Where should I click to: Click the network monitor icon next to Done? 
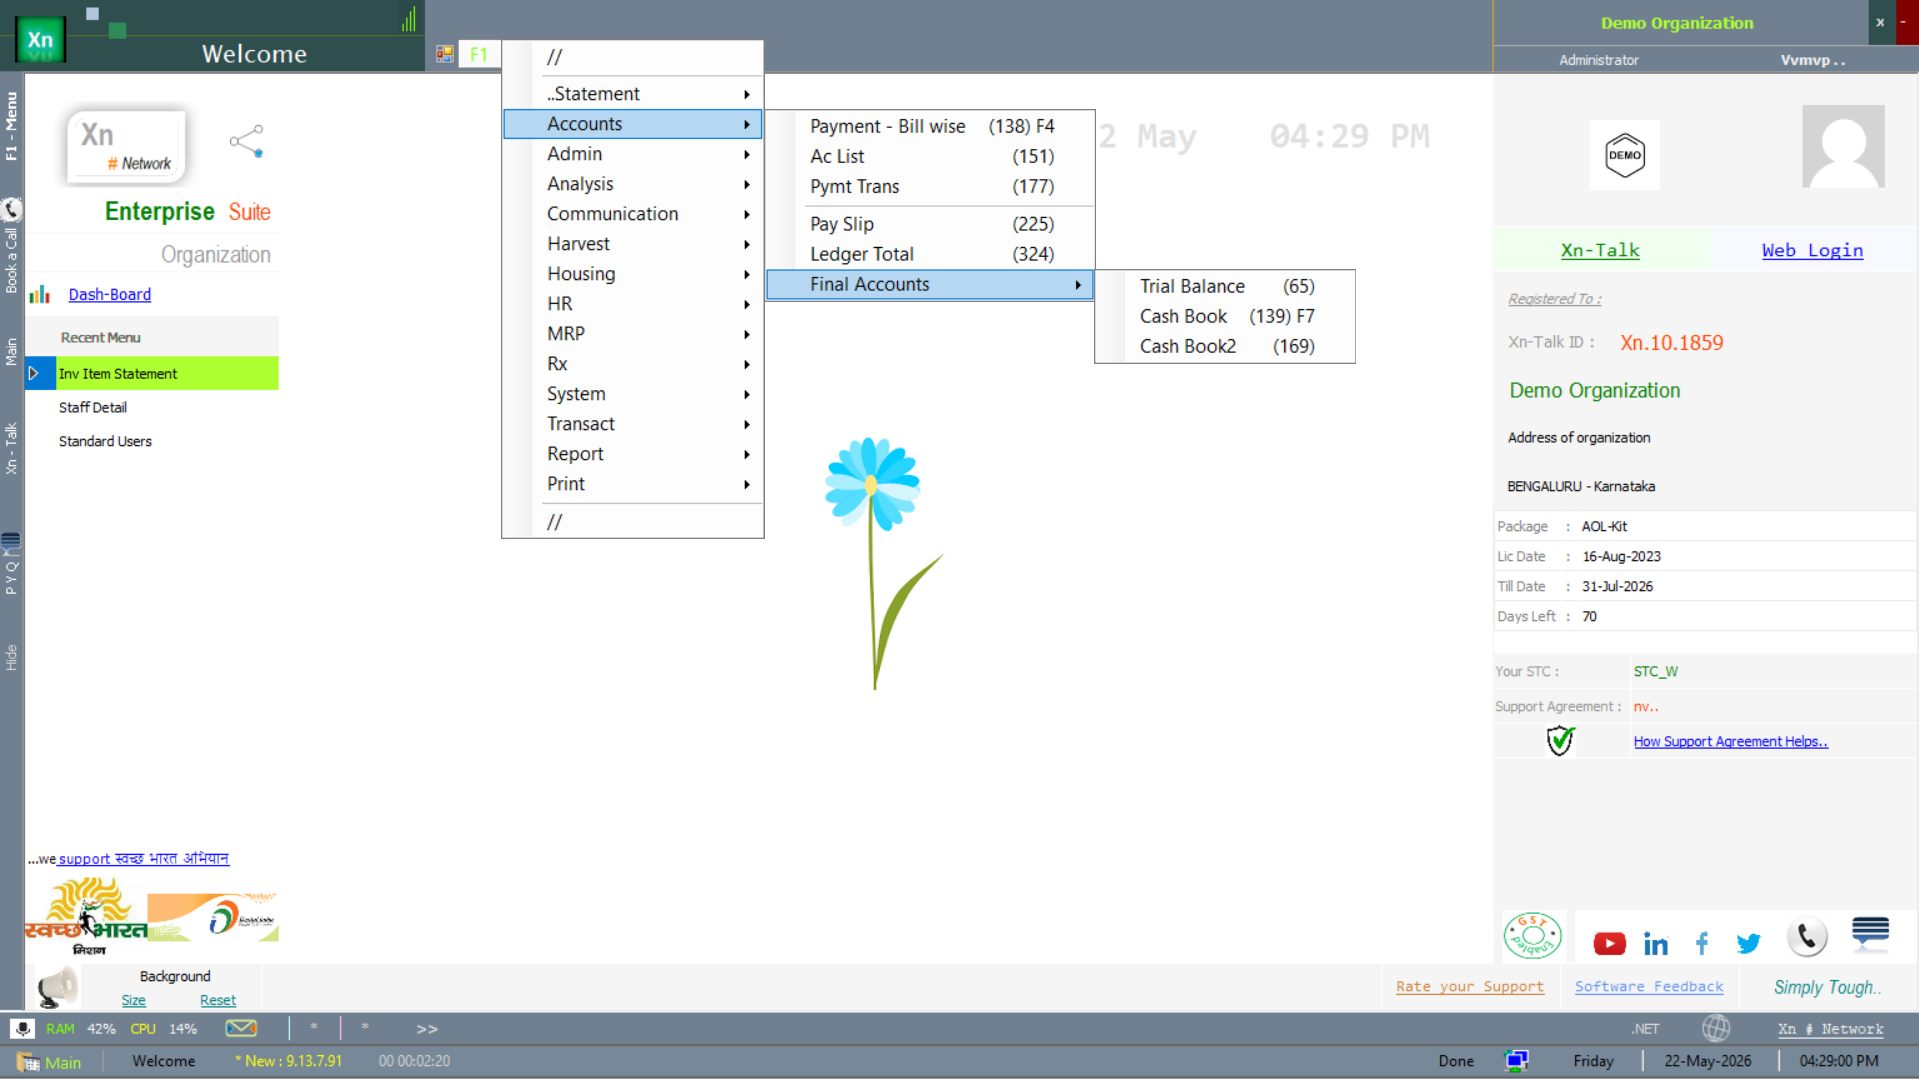click(1516, 1061)
